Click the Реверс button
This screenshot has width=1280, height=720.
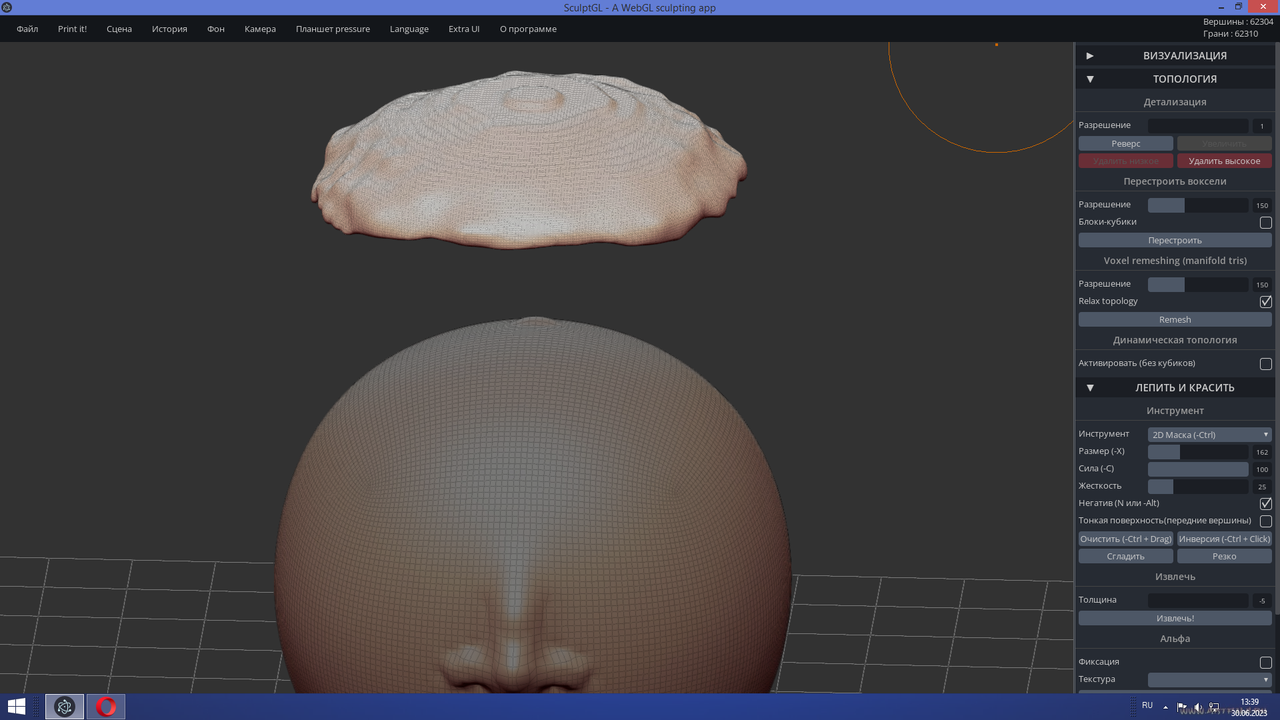pyautogui.click(x=1126, y=143)
